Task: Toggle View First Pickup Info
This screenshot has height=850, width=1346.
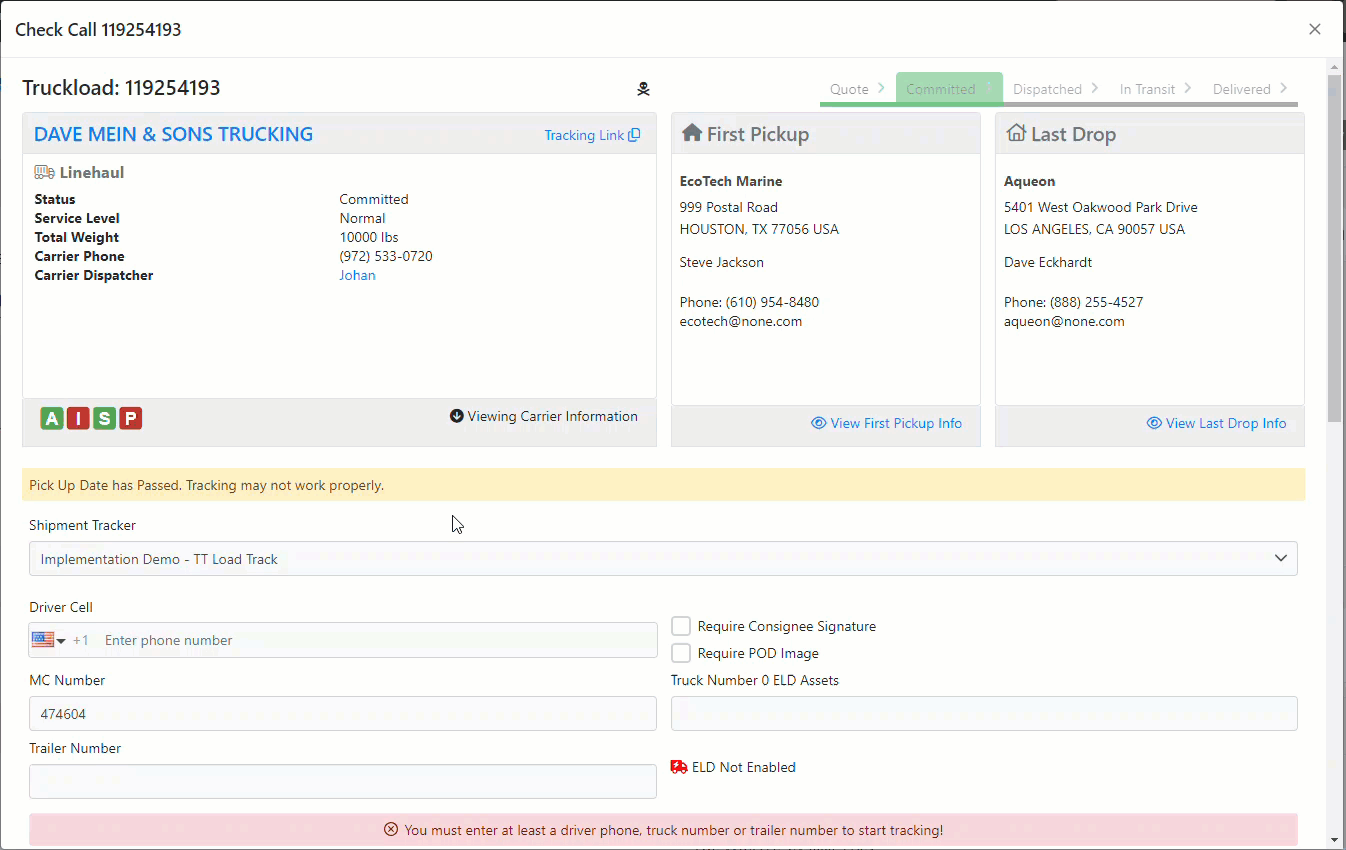Action: (x=886, y=423)
